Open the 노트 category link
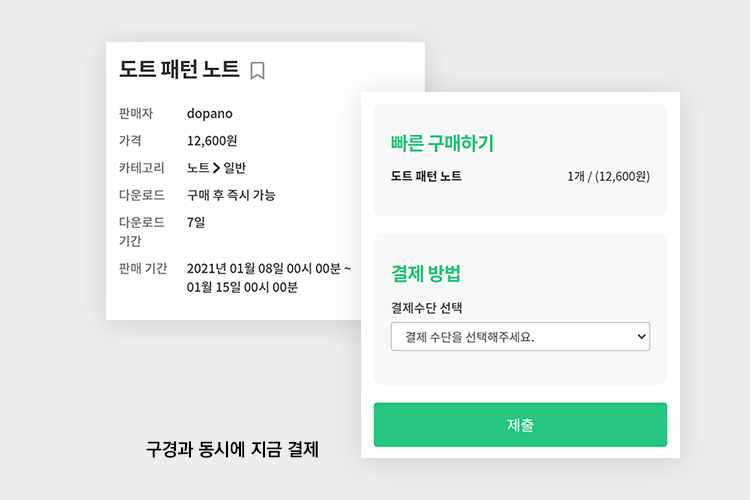Image resolution: width=750 pixels, height=500 pixels. click(198, 168)
